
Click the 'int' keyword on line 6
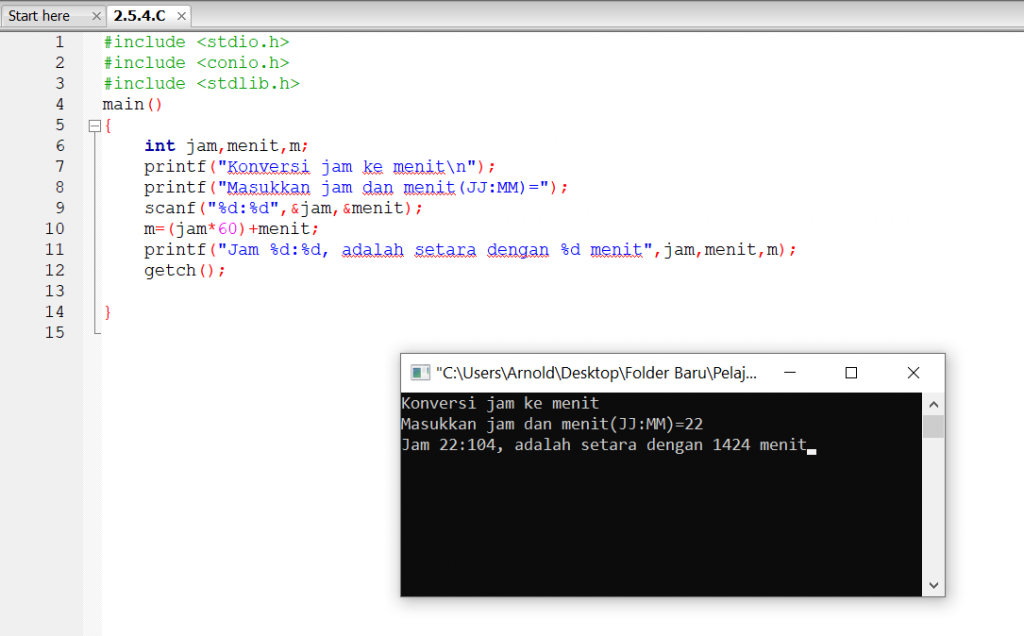pos(160,146)
